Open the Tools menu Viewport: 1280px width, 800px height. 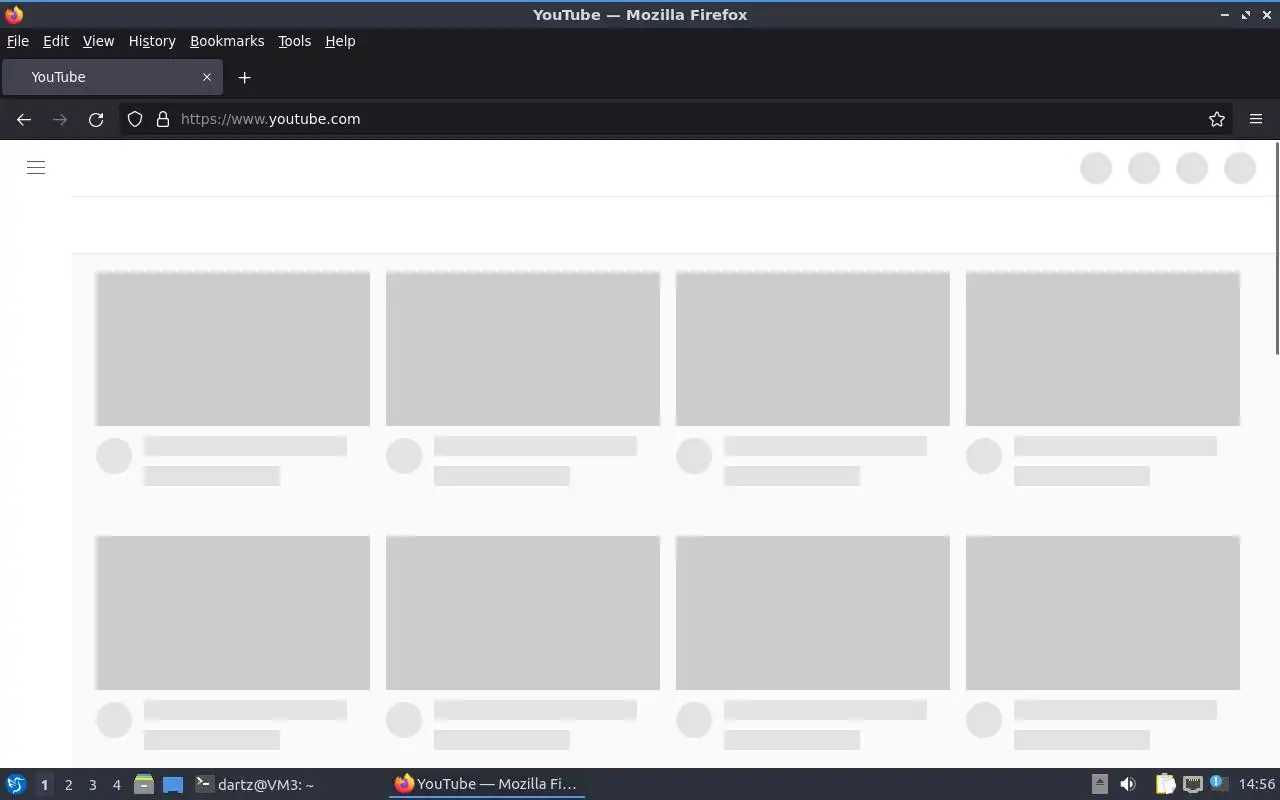pyautogui.click(x=294, y=41)
